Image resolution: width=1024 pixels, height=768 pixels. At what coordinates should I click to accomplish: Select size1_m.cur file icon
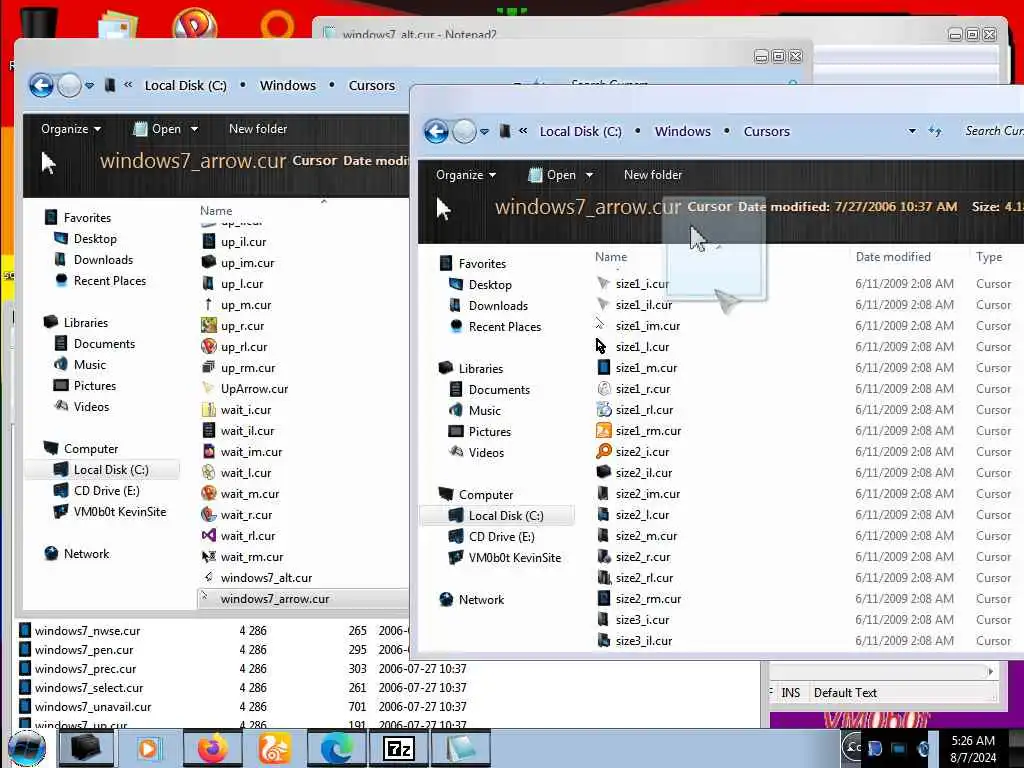(x=604, y=368)
